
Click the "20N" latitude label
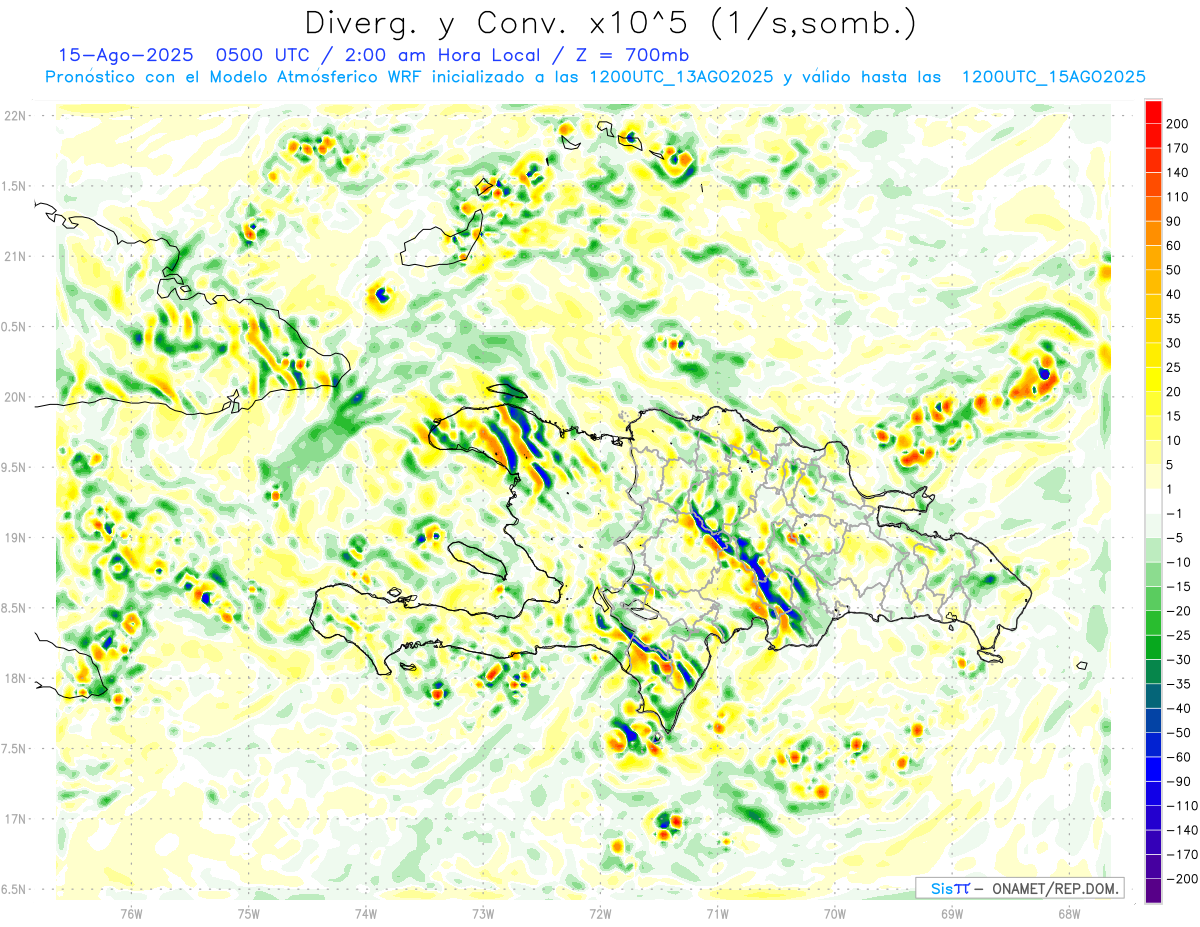[x=15, y=397]
